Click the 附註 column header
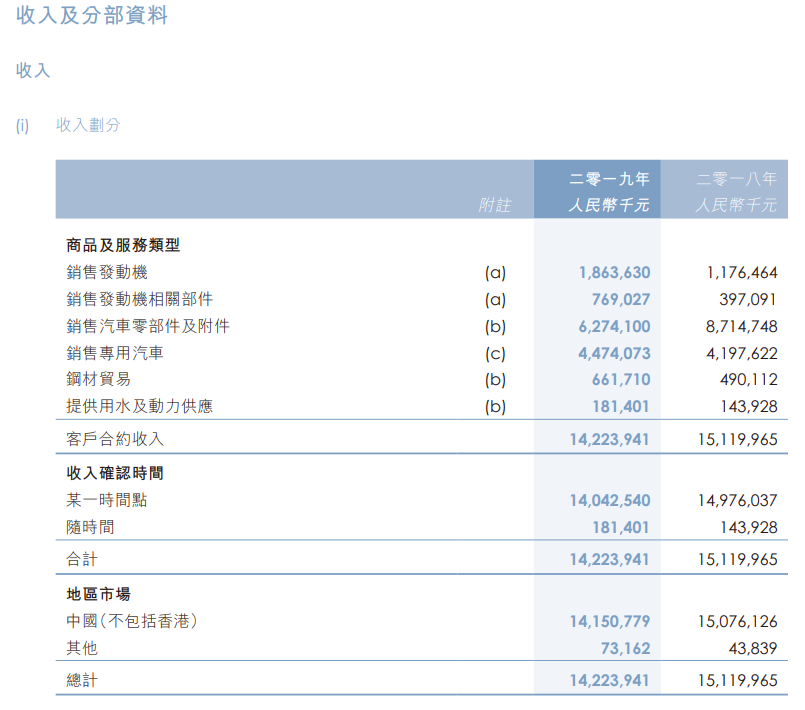Viewport: 805px width, 710px height. click(x=494, y=205)
